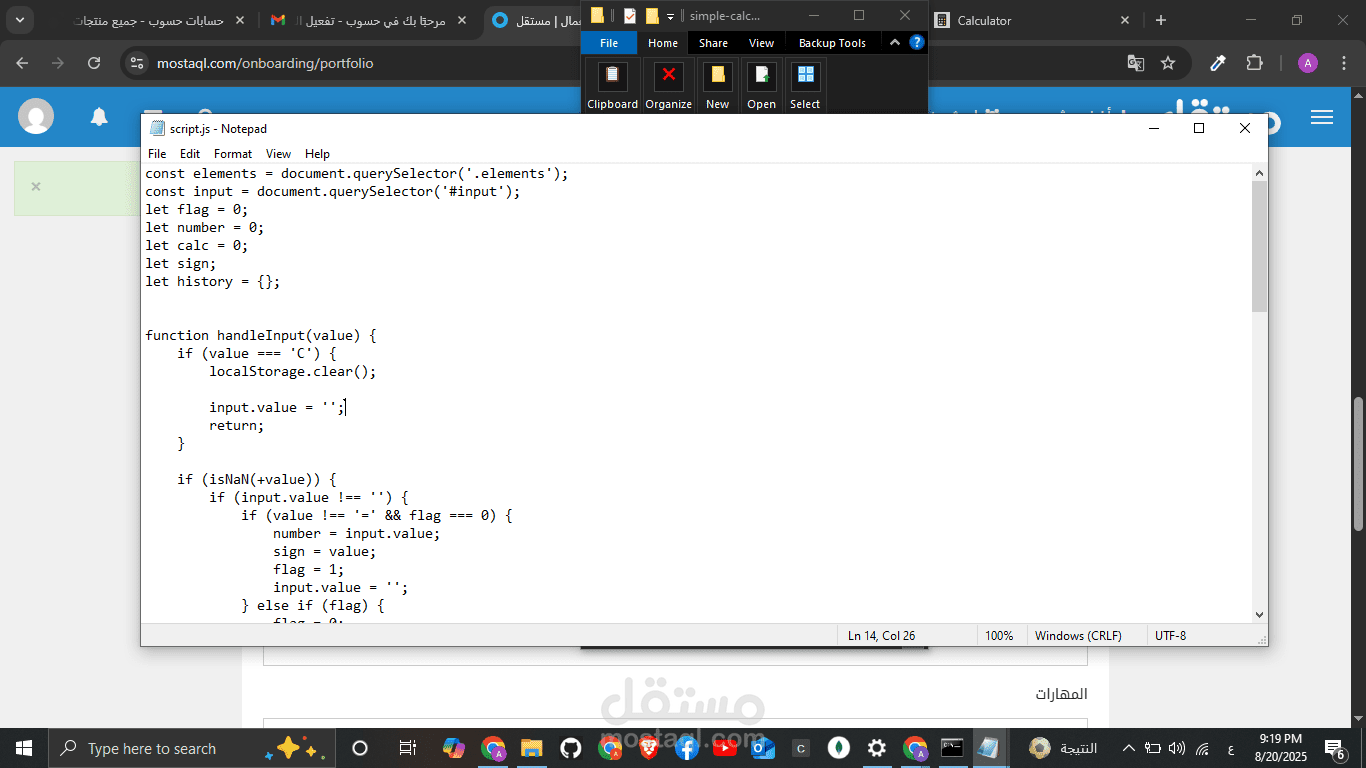Click the New group icon in Explorer
This screenshot has width=1366, height=768.
point(718,85)
